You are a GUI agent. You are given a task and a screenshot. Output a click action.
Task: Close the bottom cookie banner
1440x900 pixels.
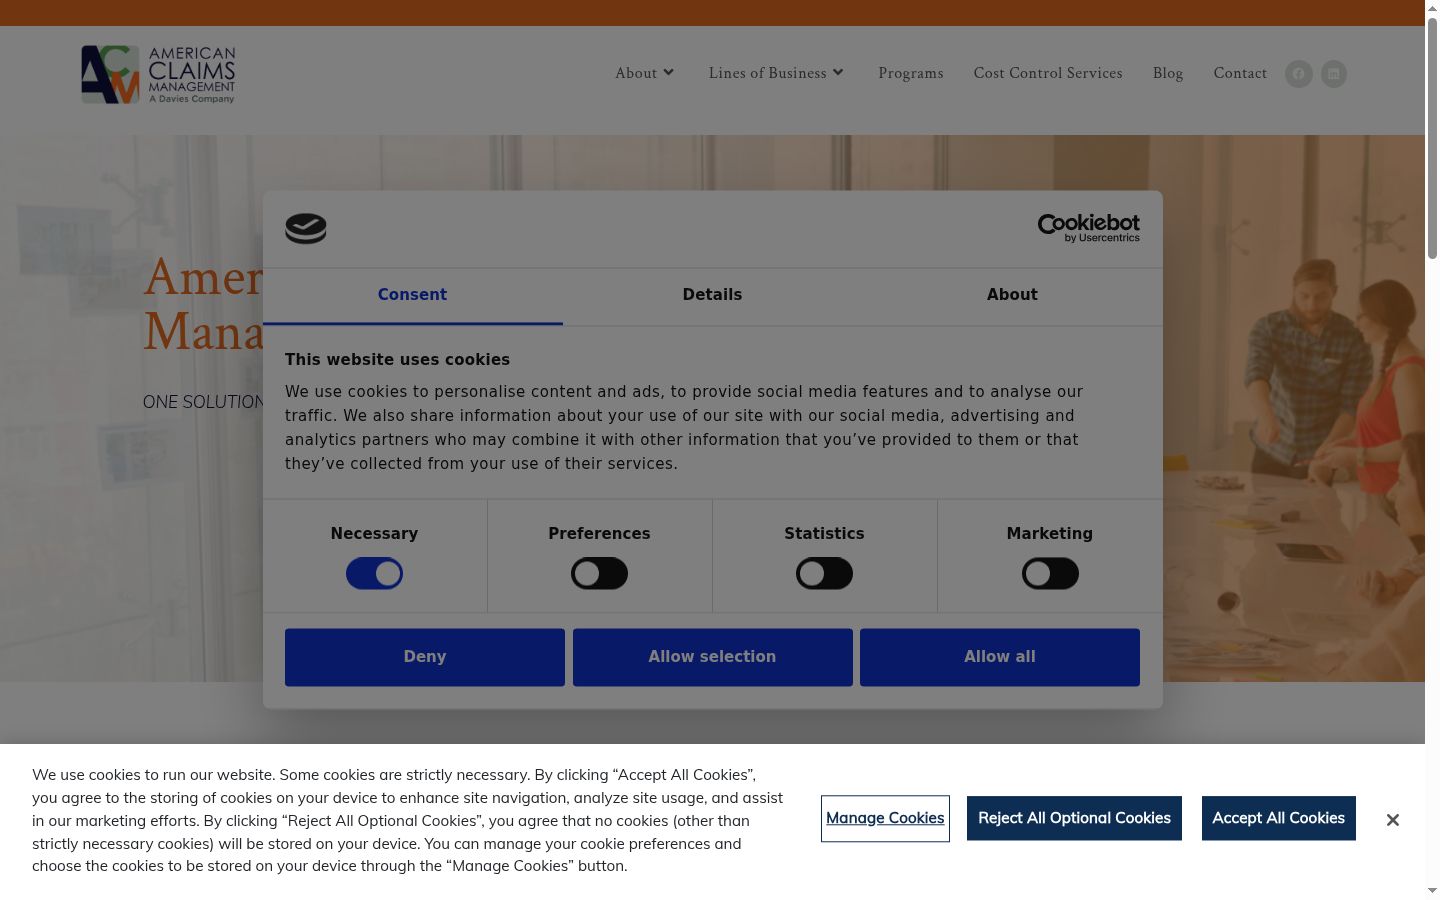[x=1392, y=820]
